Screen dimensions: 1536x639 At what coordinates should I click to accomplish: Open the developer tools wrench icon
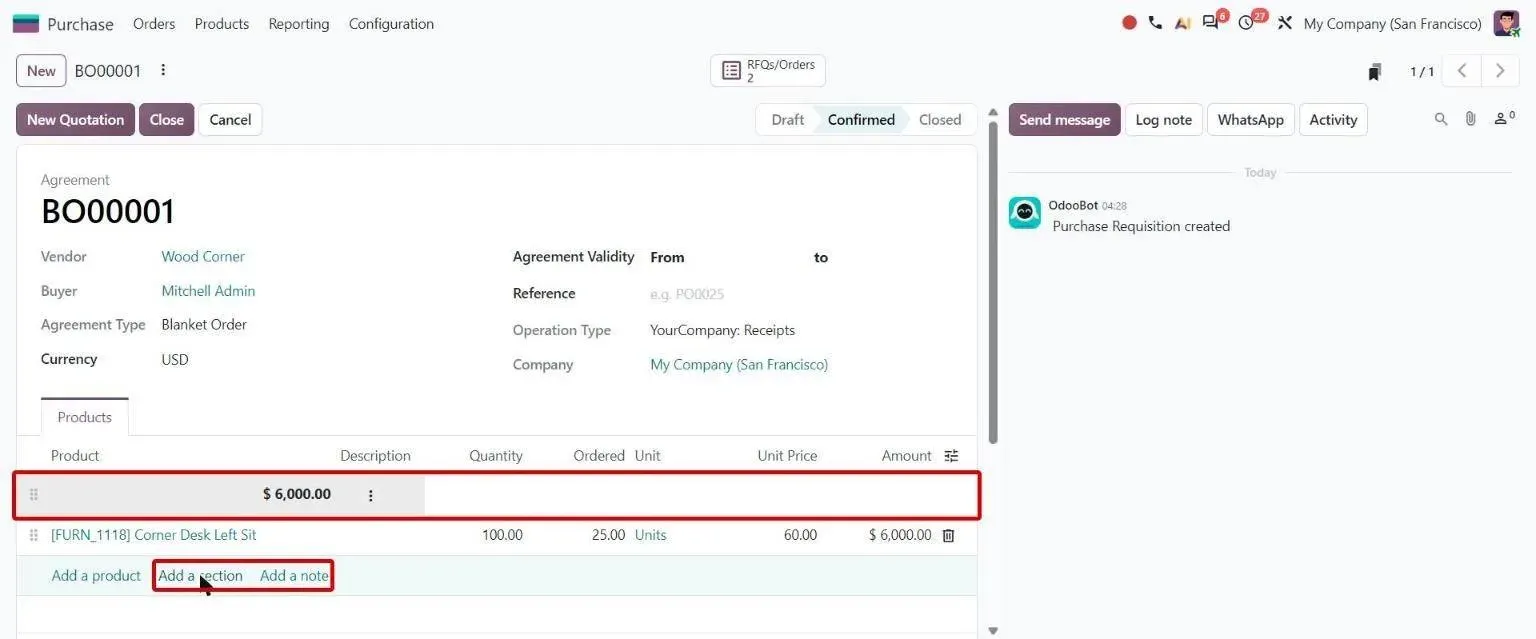point(1285,23)
